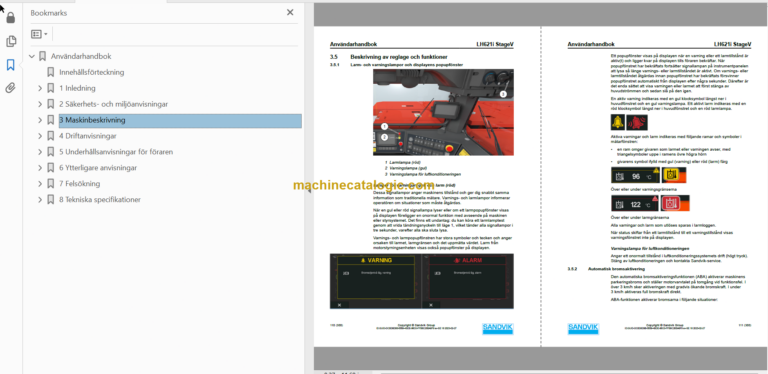Expand 5 Underhållsanvisningar för föraren bookmark
Image resolution: width=768 pixels, height=374 pixels.
tap(40, 152)
